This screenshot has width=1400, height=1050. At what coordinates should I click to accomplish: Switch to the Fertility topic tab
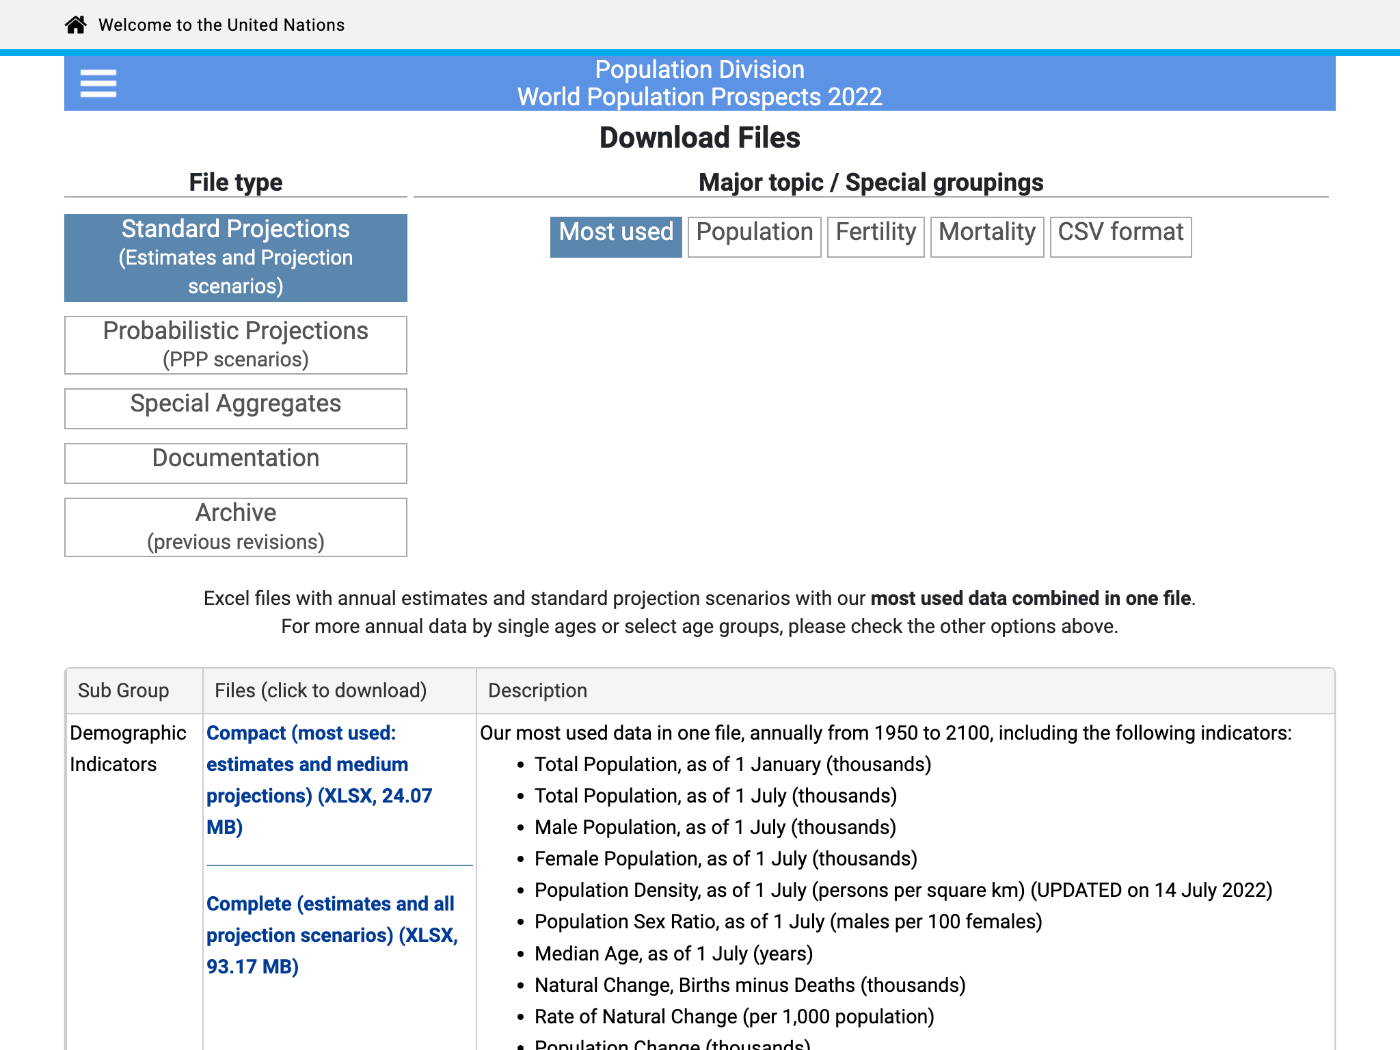(x=876, y=237)
